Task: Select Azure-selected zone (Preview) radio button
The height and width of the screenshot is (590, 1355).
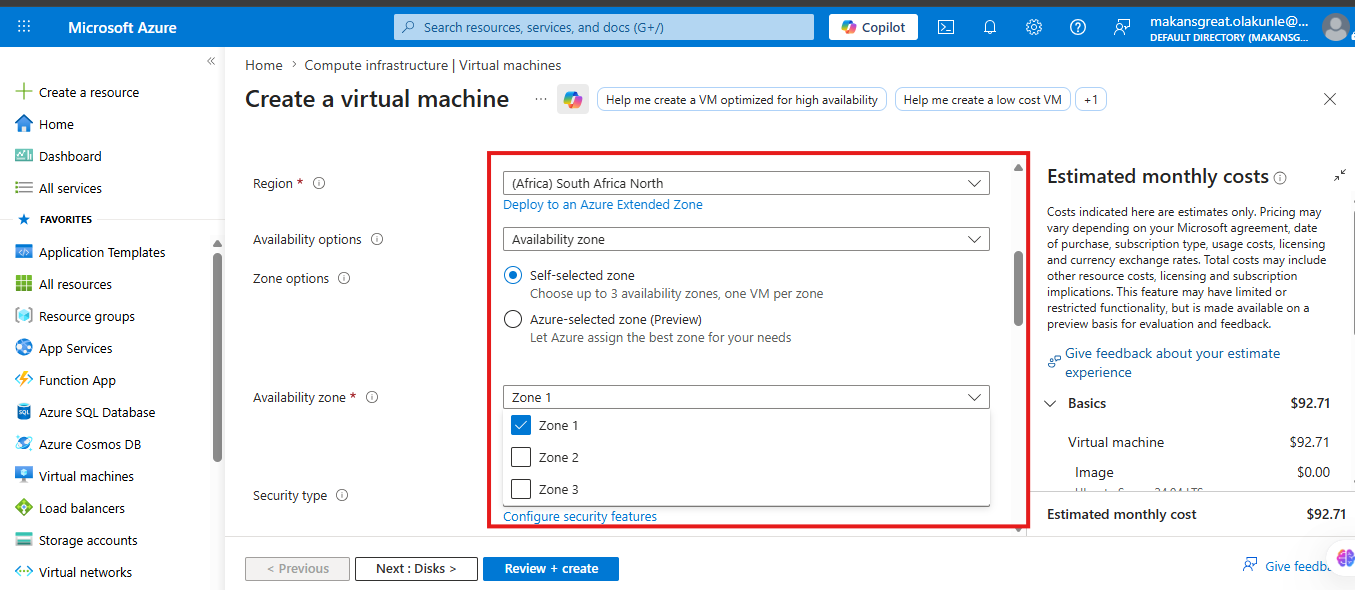Action: pos(513,319)
